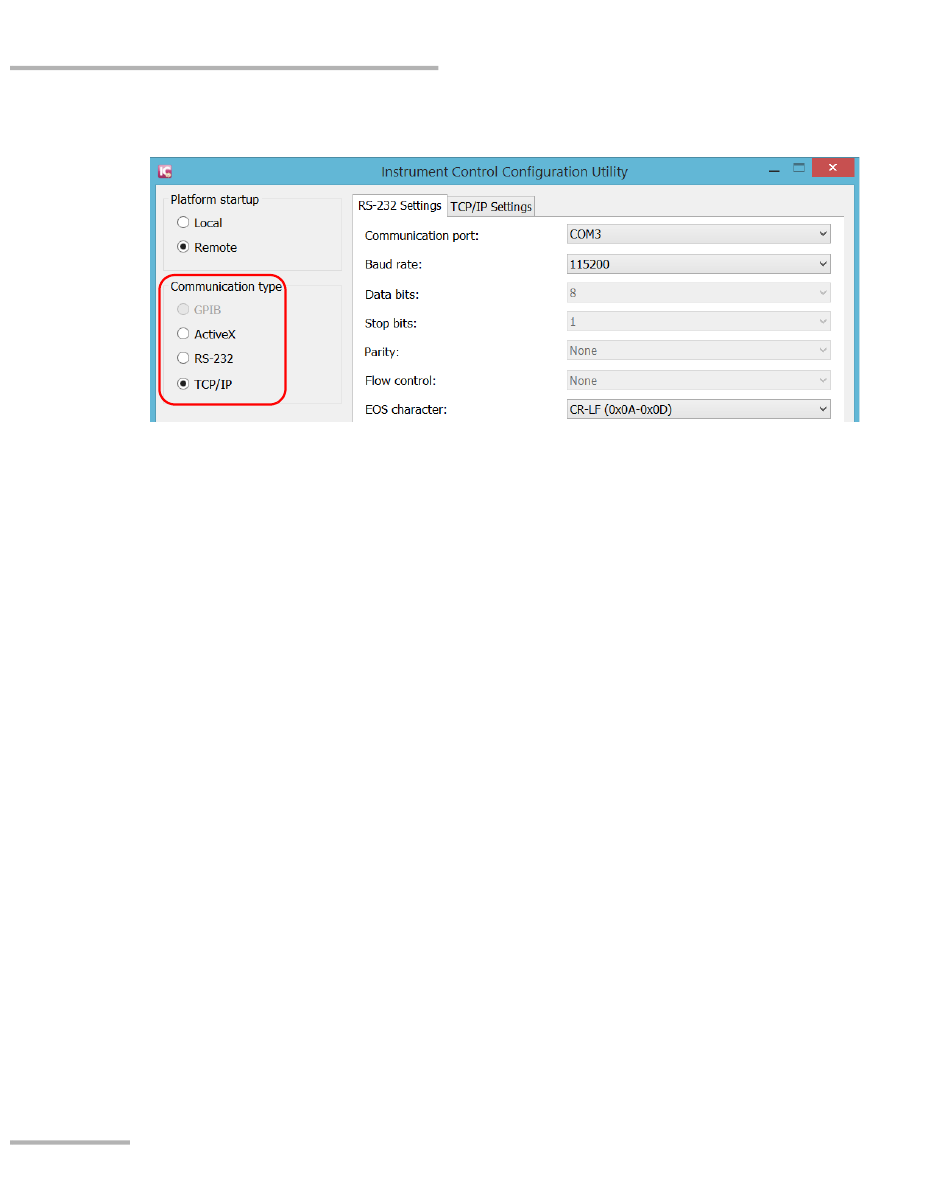This screenshot has height=1181, width=950.
Task: Switch to the TCP/IP Settings tab
Action: (491, 206)
